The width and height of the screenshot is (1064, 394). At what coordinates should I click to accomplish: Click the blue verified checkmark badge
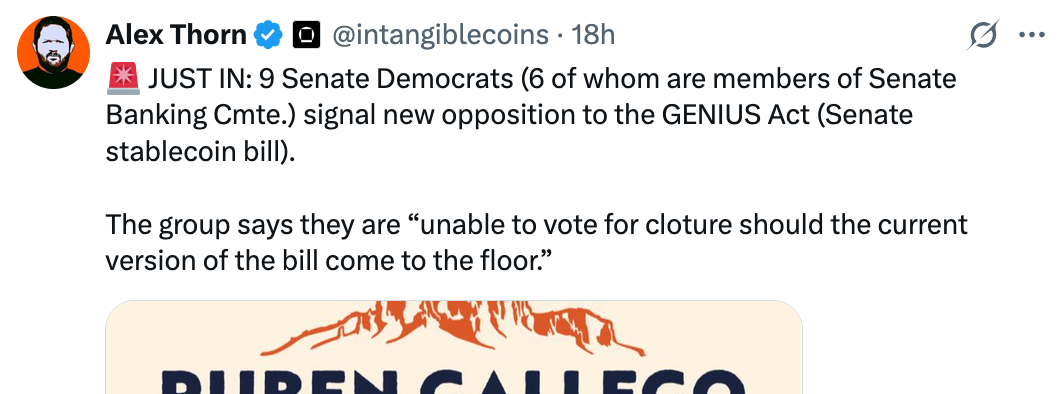point(268,35)
